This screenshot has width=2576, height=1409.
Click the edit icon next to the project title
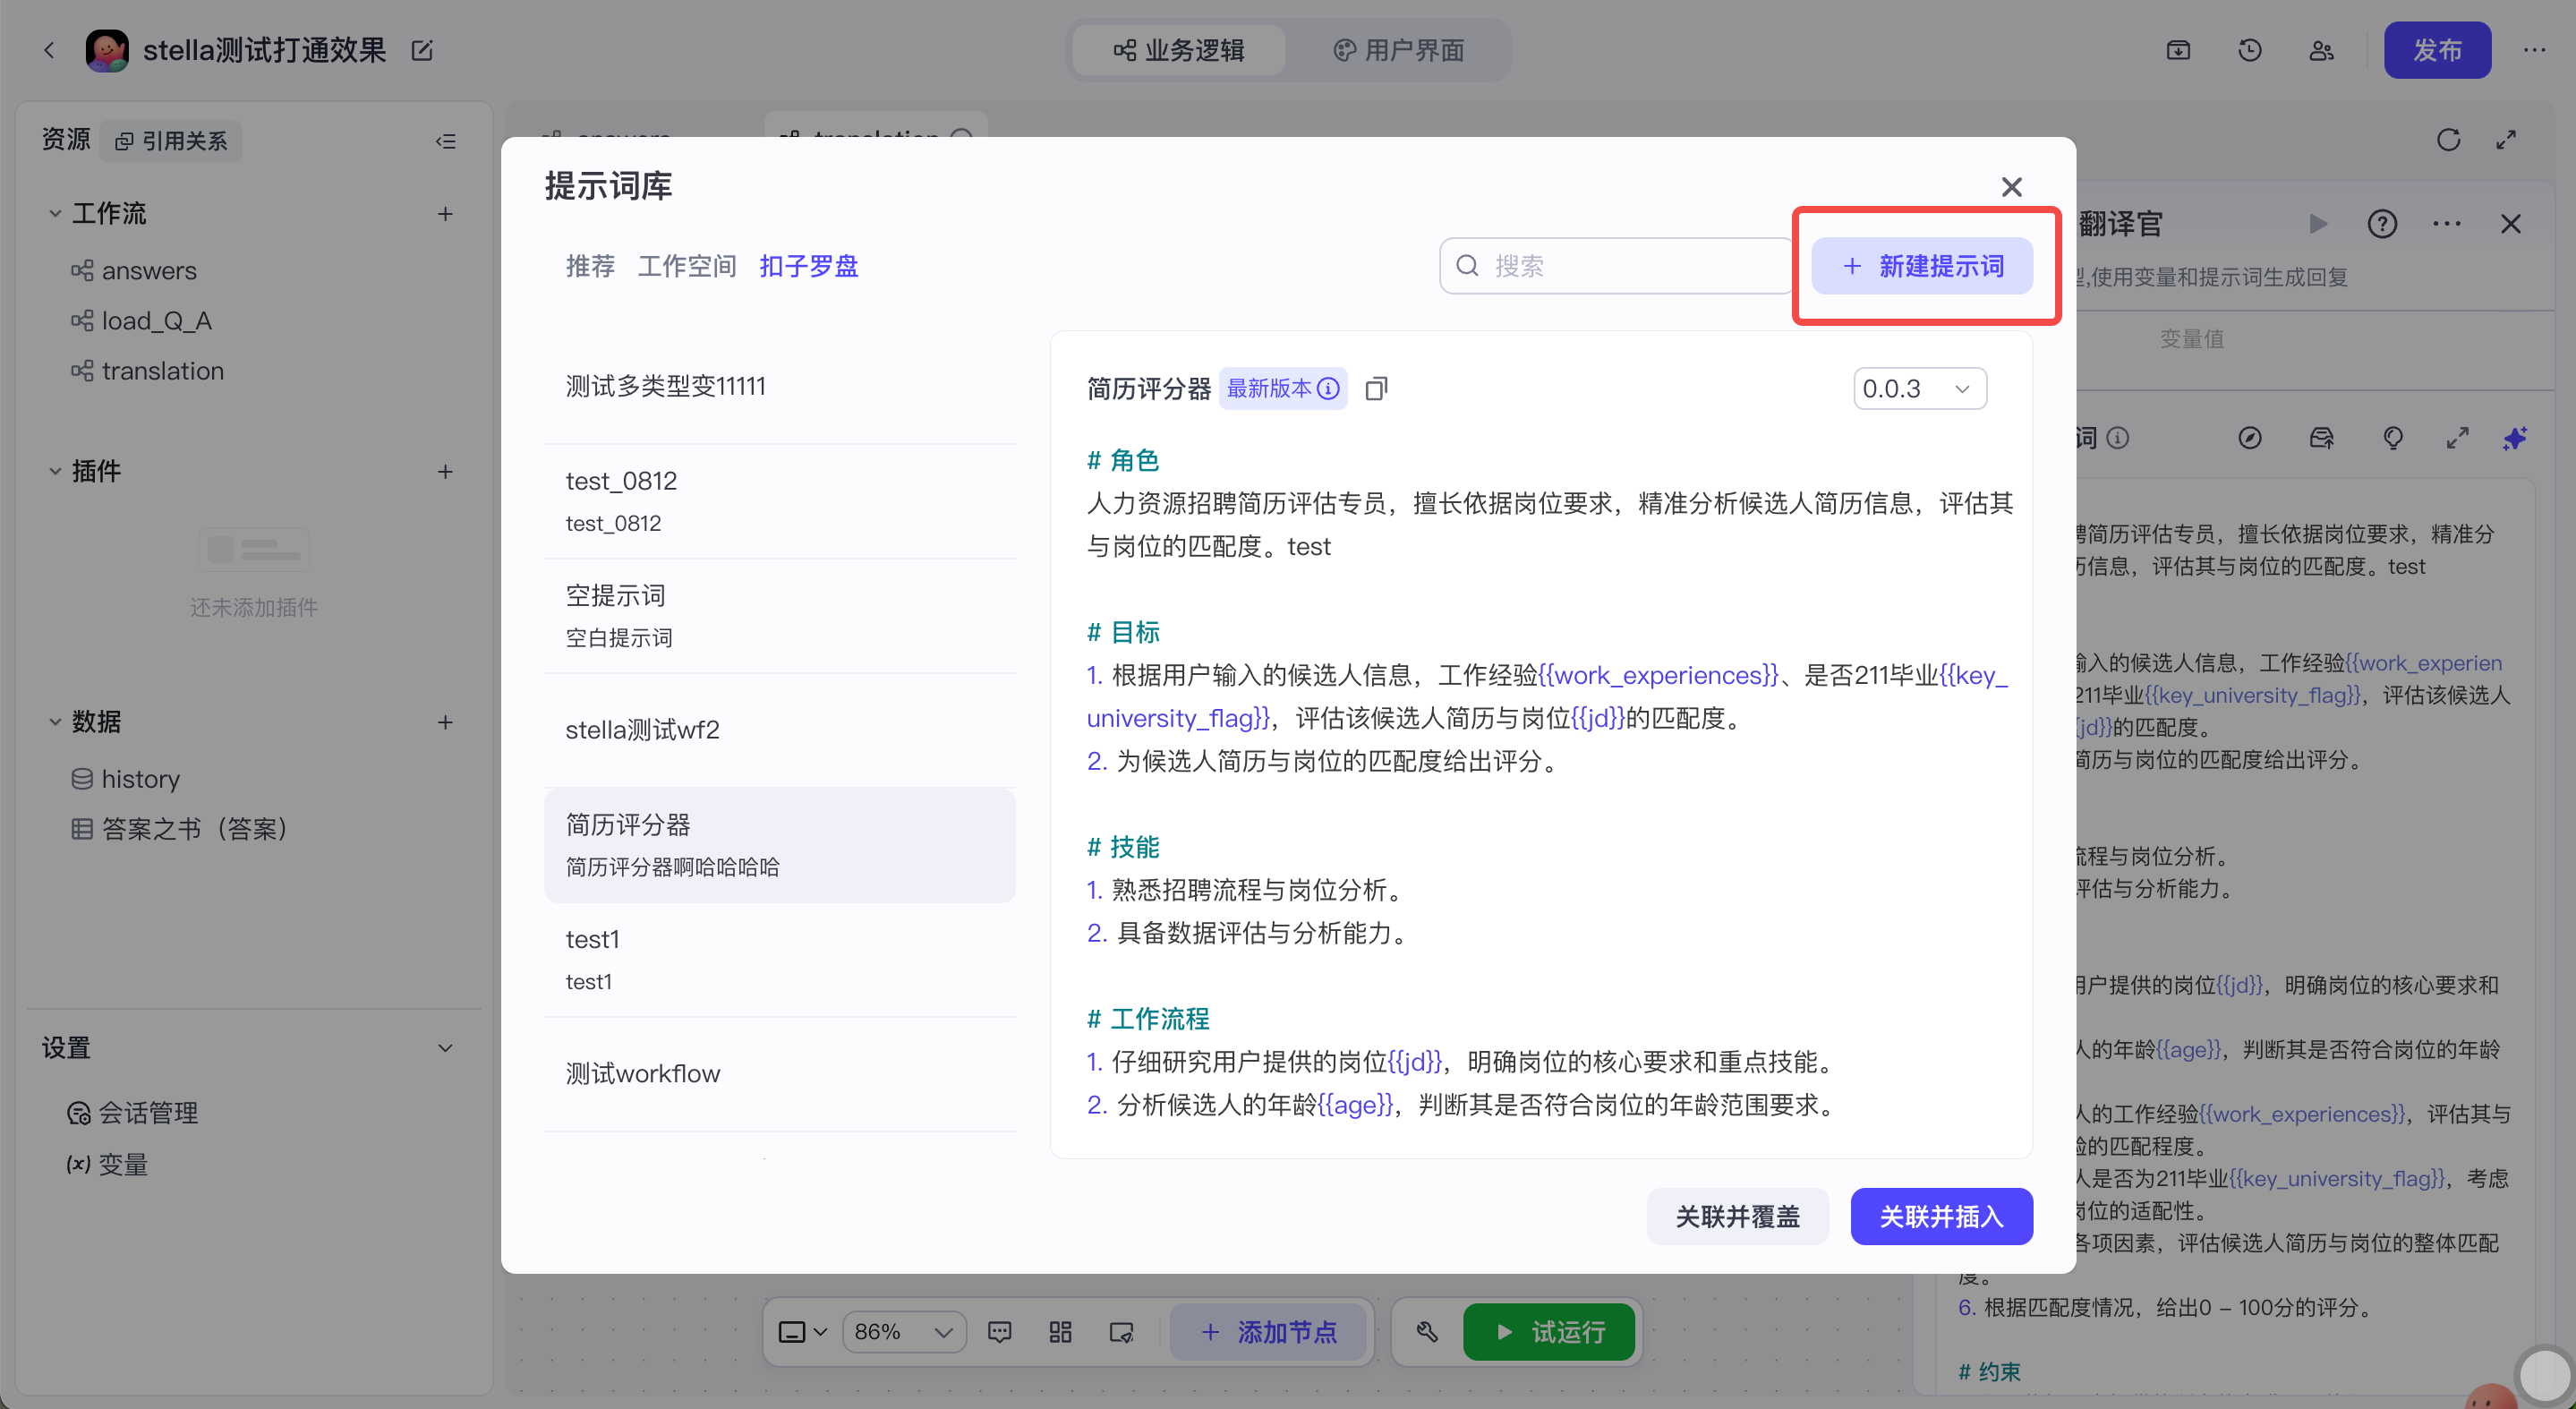pyautogui.click(x=422, y=50)
